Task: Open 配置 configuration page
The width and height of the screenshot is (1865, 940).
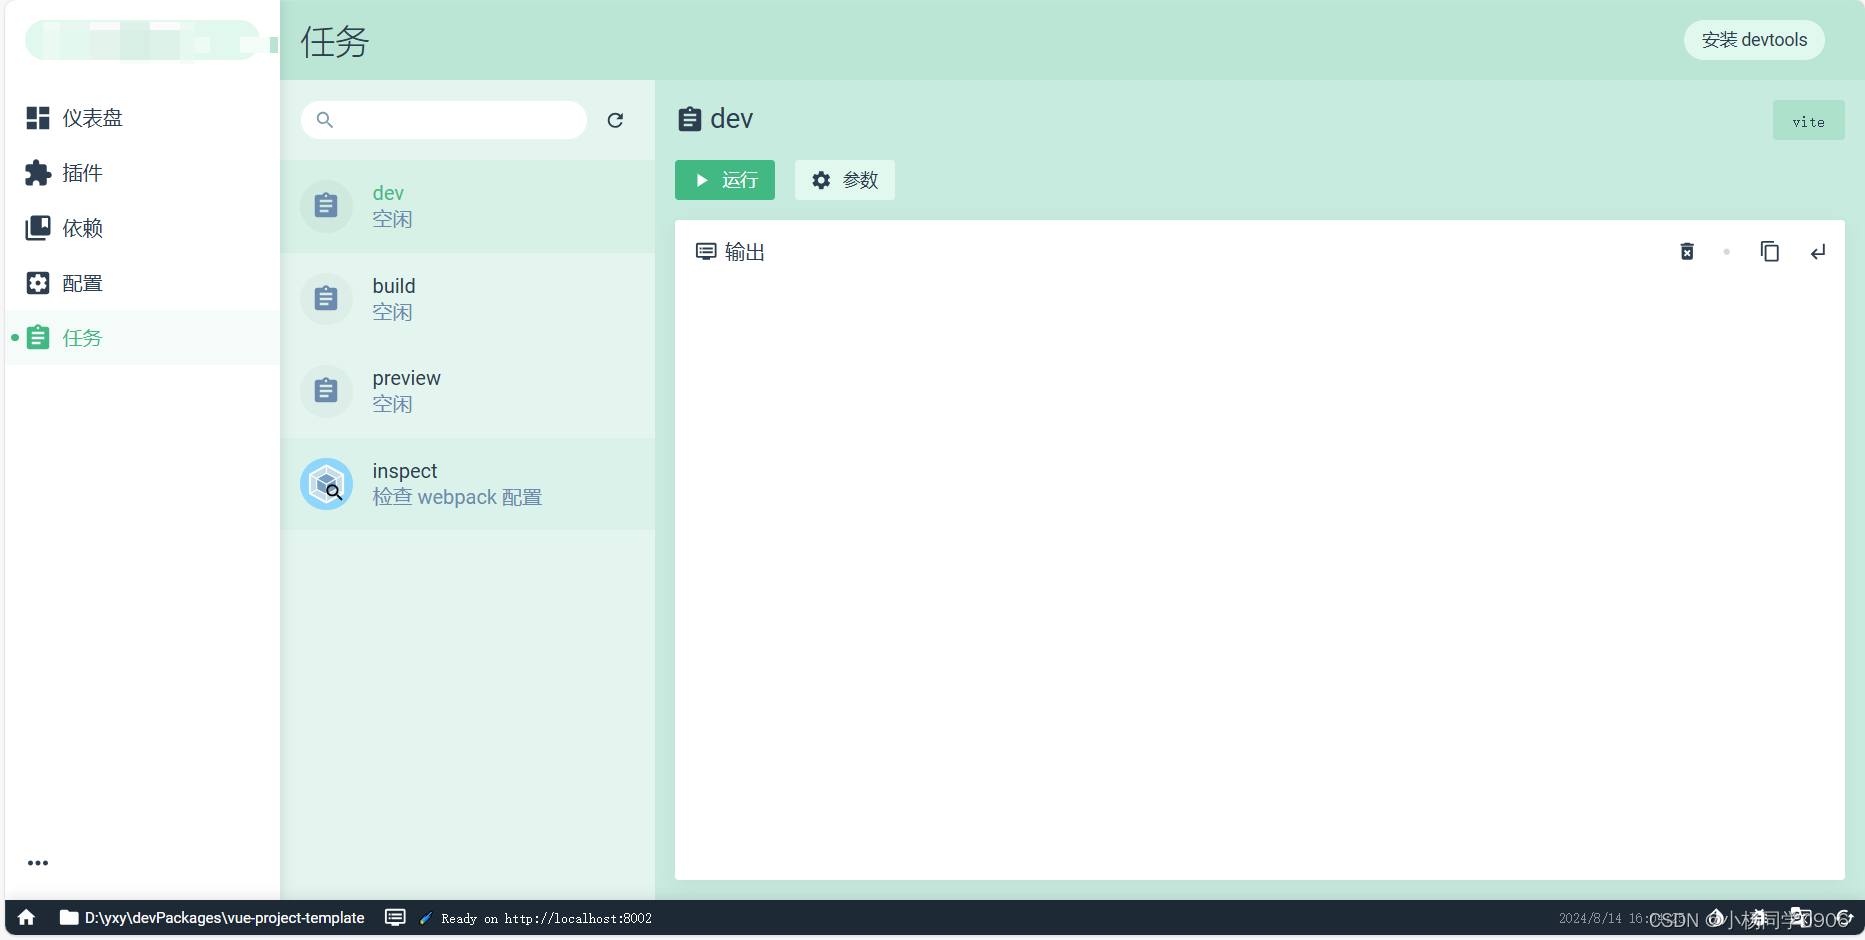Action: click(82, 283)
